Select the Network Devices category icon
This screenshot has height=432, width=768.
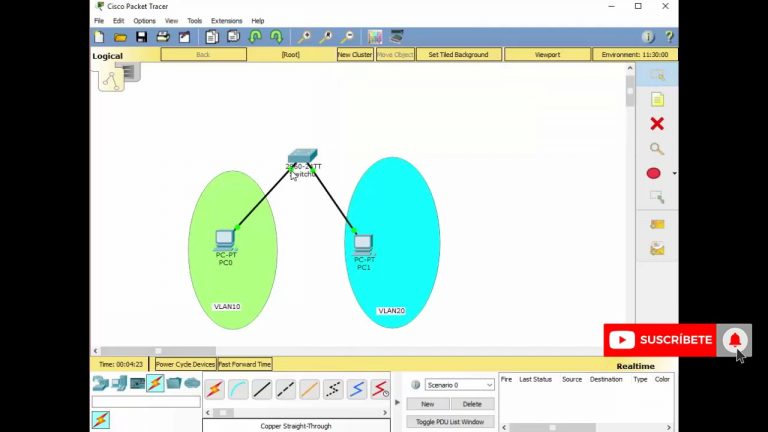click(100, 383)
